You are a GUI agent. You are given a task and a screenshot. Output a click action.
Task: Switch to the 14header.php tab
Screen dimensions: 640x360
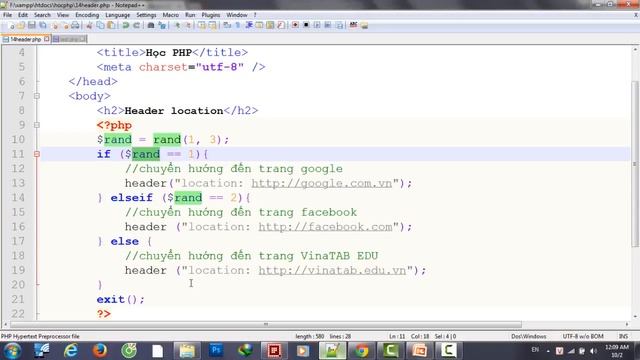(x=25, y=39)
